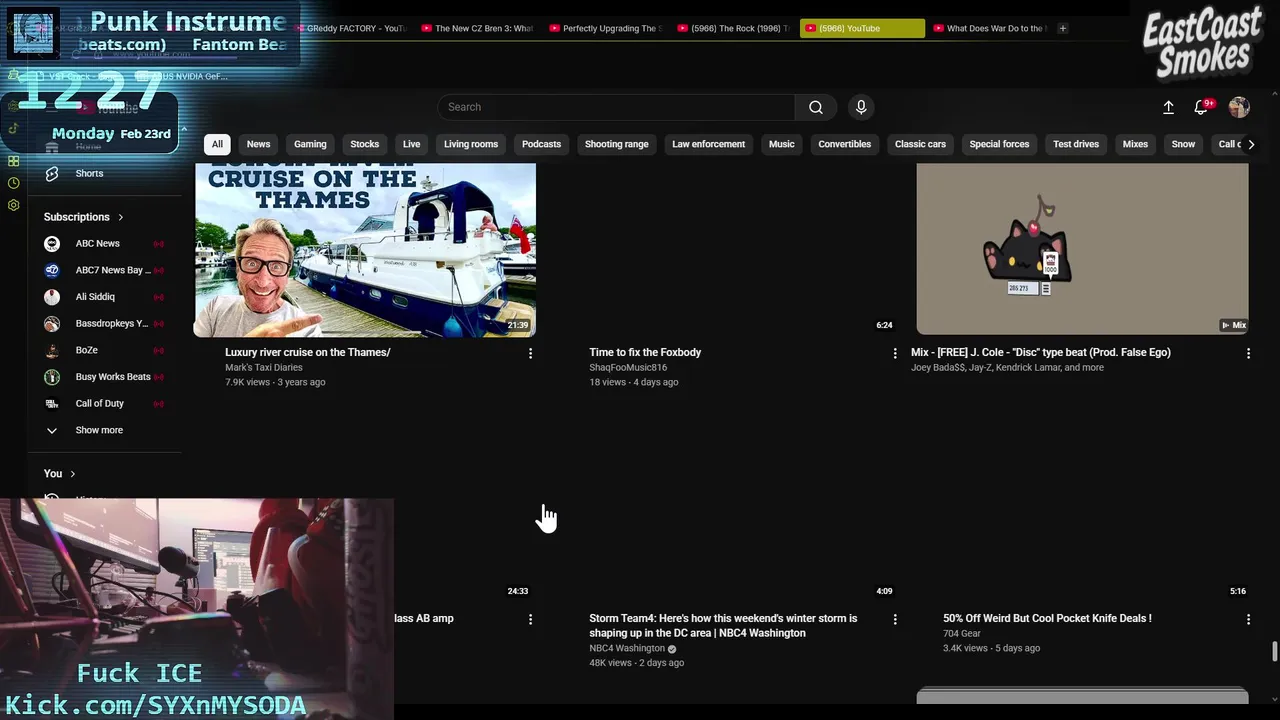The height and width of the screenshot is (720, 1280).
Task: Open ShaqFooMusic816 channel link
Action: (628, 367)
